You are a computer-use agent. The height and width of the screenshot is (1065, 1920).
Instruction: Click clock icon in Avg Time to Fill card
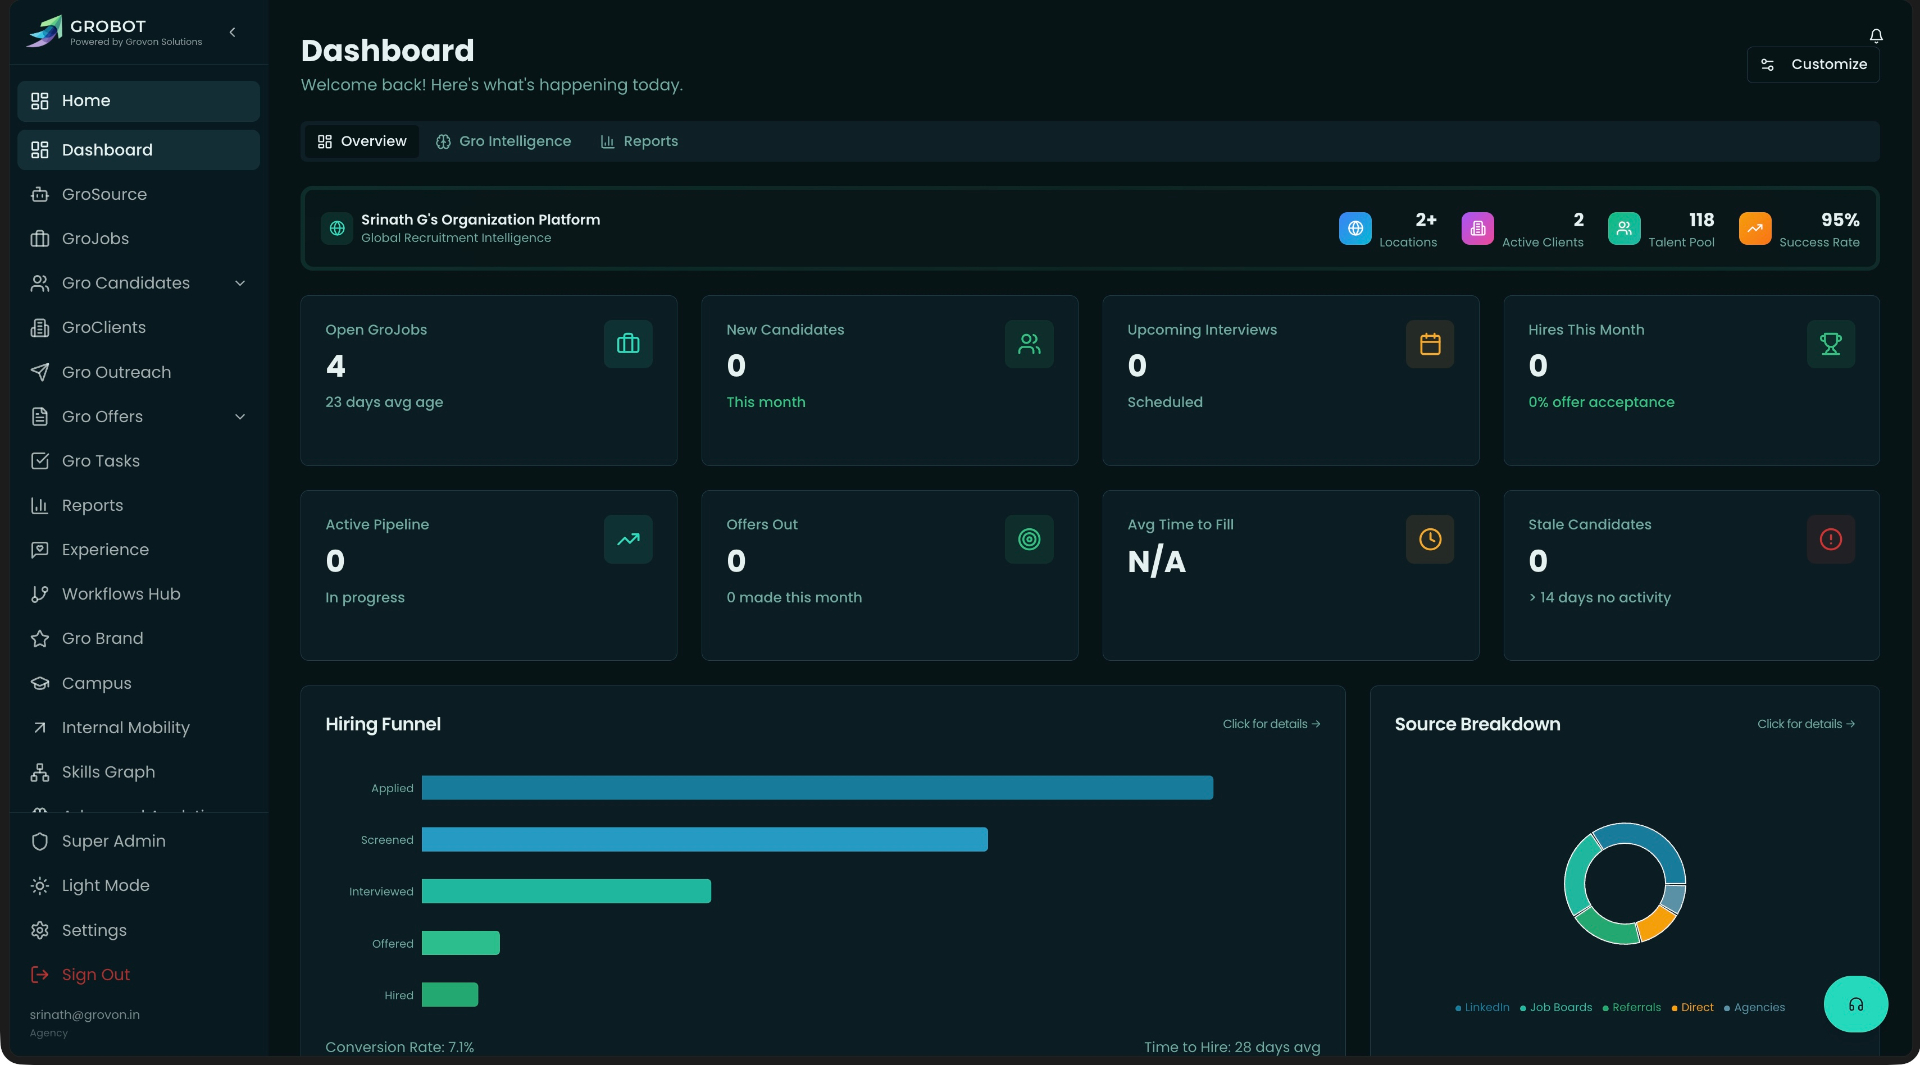click(x=1430, y=539)
